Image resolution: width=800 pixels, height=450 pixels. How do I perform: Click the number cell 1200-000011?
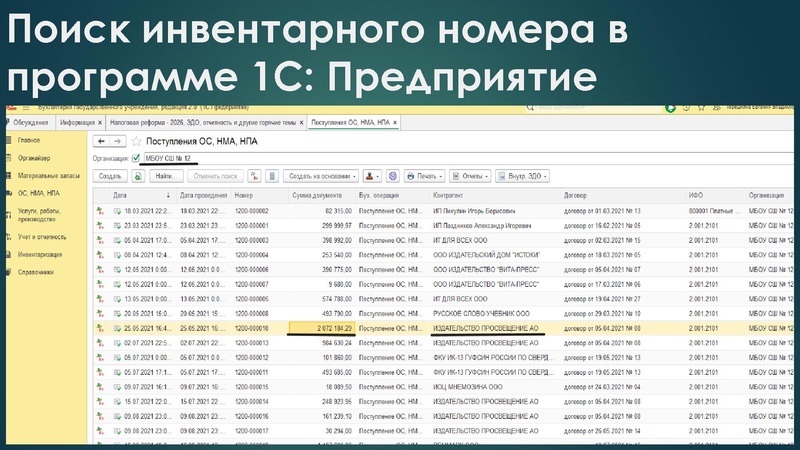(252, 372)
